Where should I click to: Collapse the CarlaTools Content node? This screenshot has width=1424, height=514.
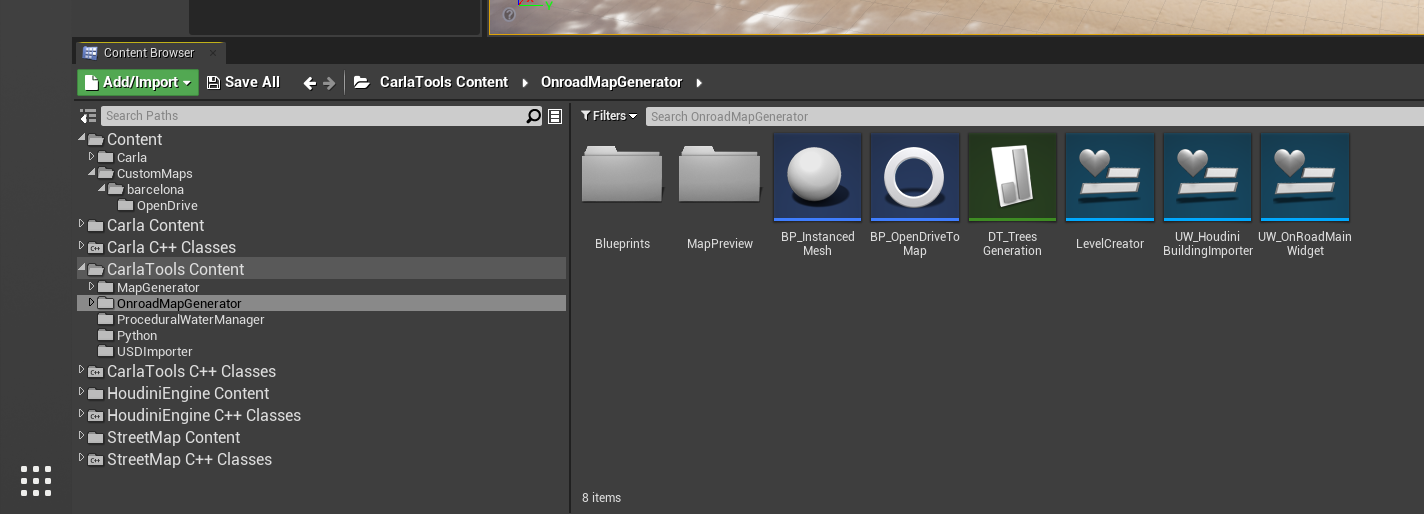pyautogui.click(x=82, y=269)
